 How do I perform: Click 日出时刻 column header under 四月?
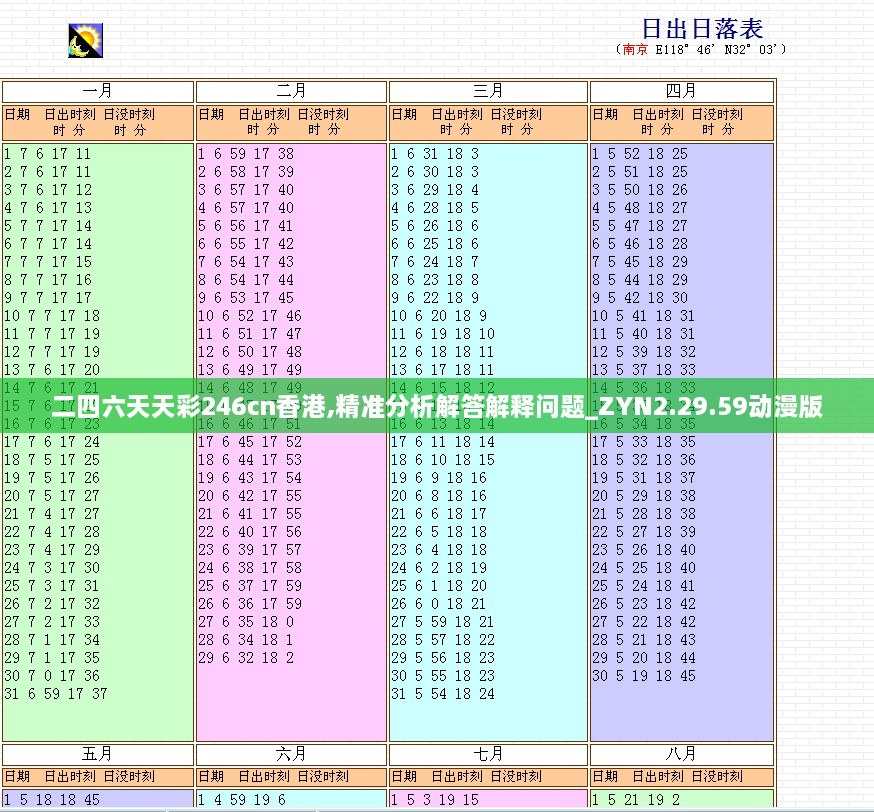(x=658, y=114)
